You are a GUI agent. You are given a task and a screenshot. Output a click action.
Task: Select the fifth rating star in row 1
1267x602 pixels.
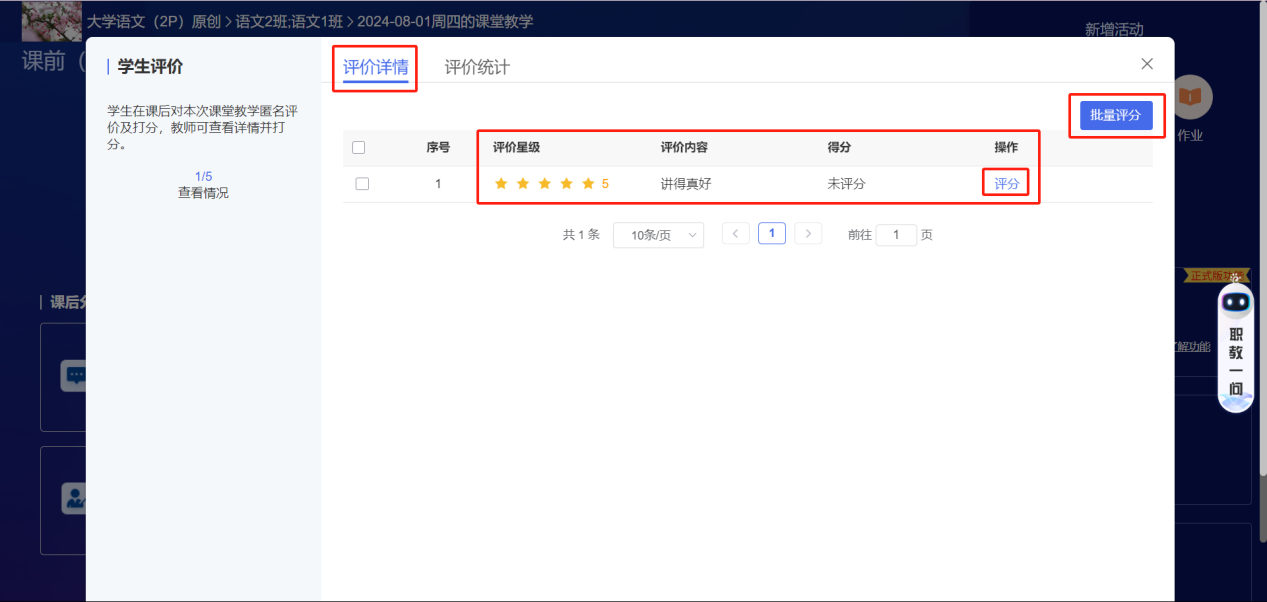(589, 183)
